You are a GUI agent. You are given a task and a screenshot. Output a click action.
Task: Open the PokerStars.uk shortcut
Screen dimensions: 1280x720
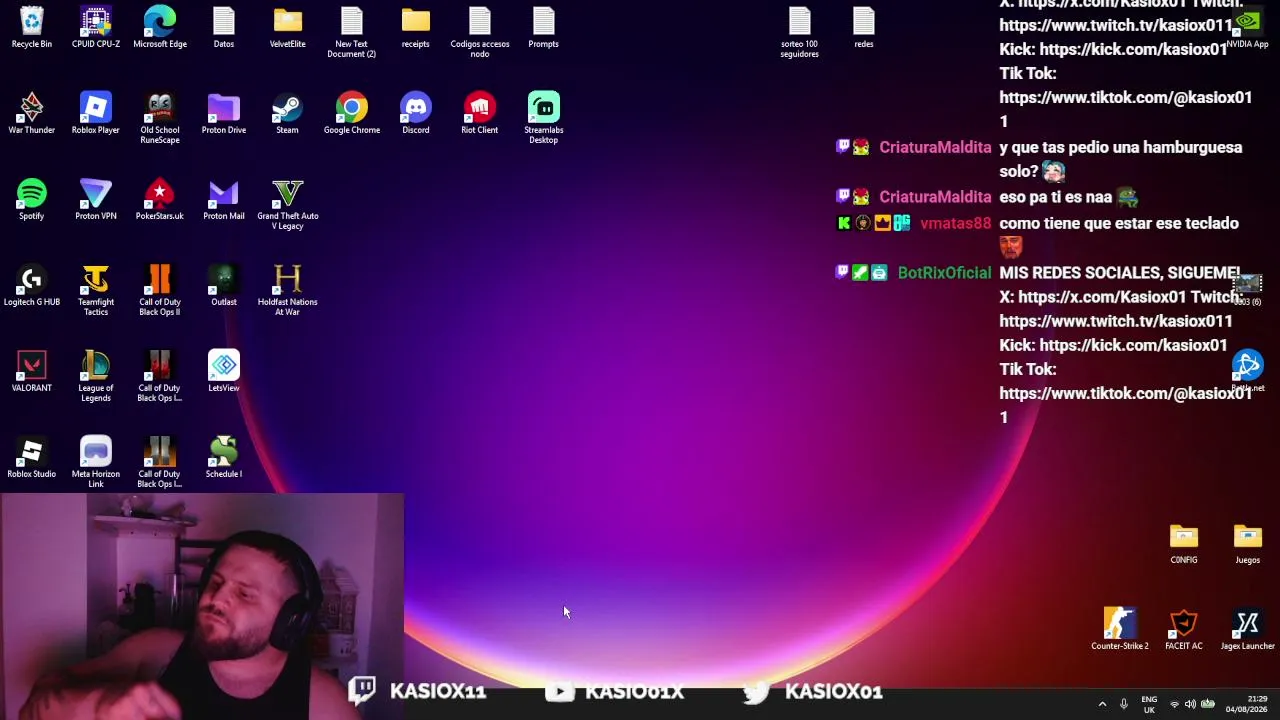(x=160, y=199)
